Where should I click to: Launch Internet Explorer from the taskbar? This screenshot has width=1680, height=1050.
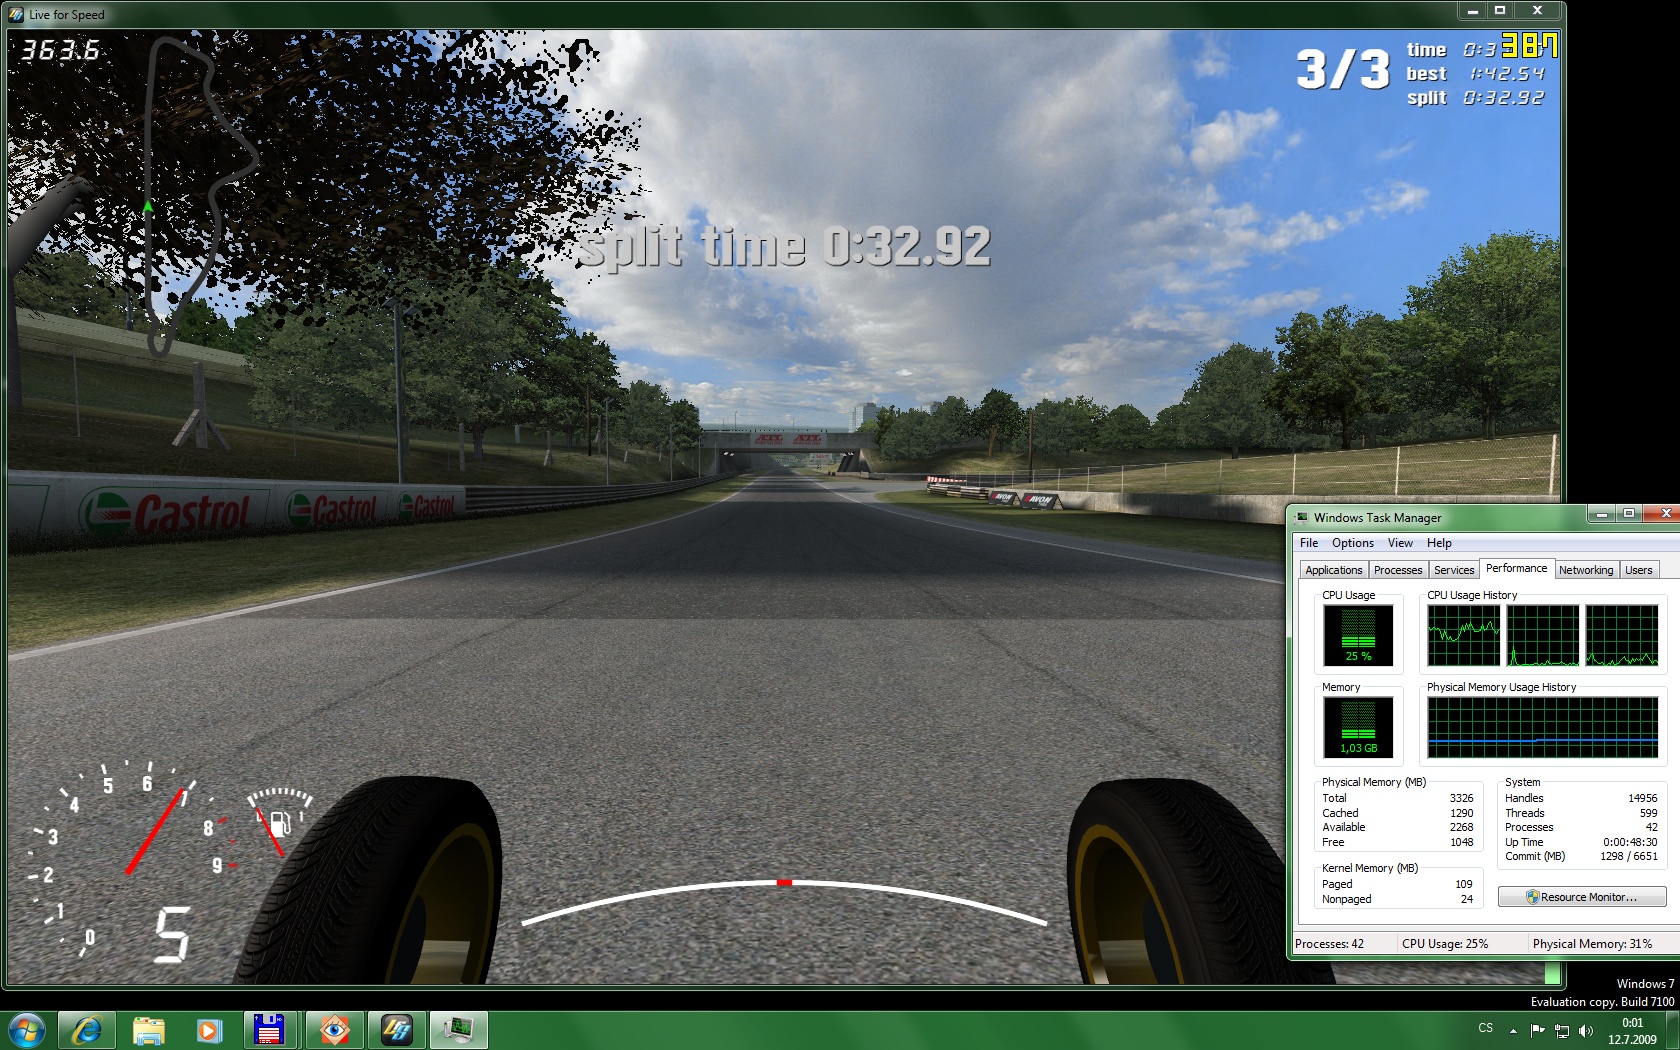(x=86, y=1029)
